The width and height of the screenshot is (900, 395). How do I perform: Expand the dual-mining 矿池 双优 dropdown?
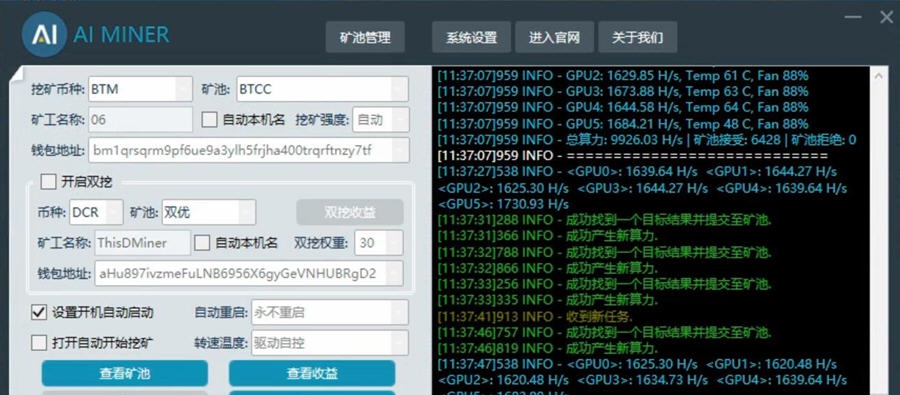pyautogui.click(x=209, y=212)
